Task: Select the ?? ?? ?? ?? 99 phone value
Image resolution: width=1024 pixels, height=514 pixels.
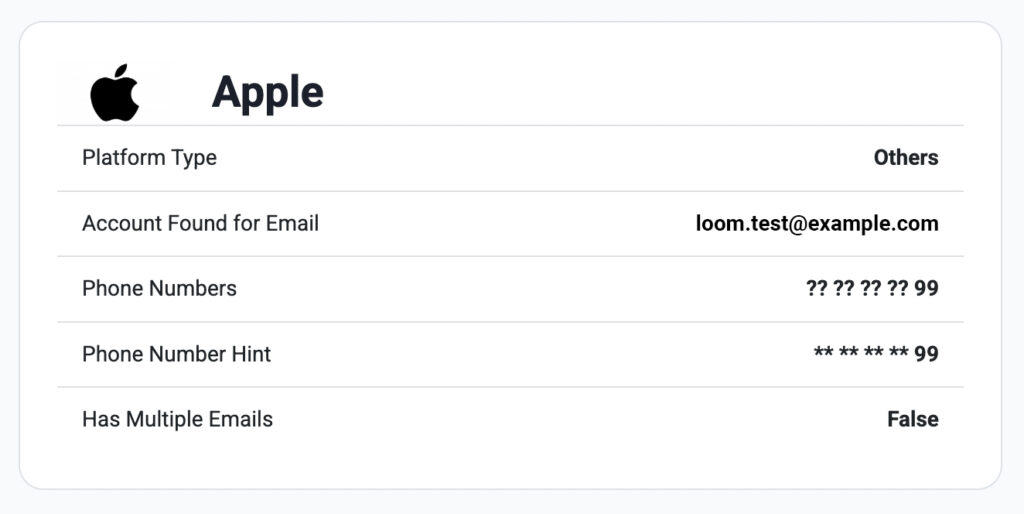Action: pos(872,288)
